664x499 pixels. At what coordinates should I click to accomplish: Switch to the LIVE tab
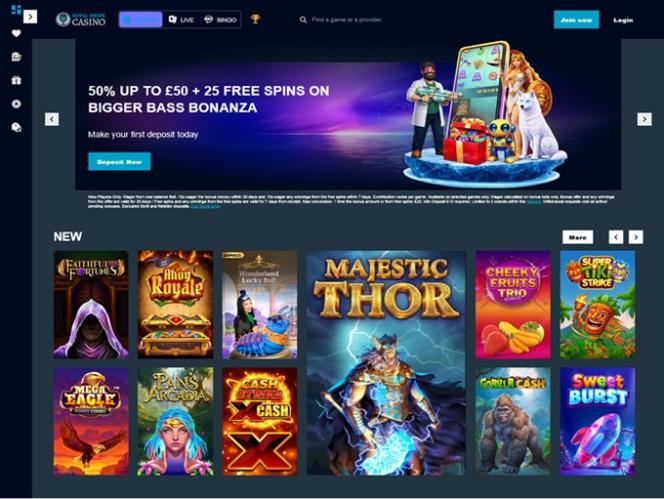click(x=181, y=19)
